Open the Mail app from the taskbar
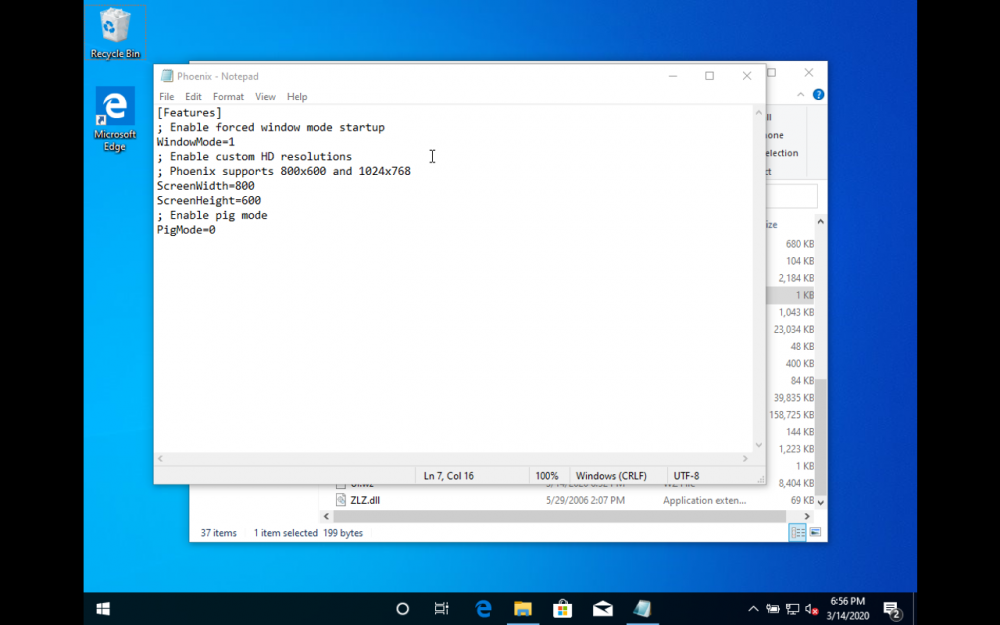Screen dimensions: 1000x625 click(602, 608)
